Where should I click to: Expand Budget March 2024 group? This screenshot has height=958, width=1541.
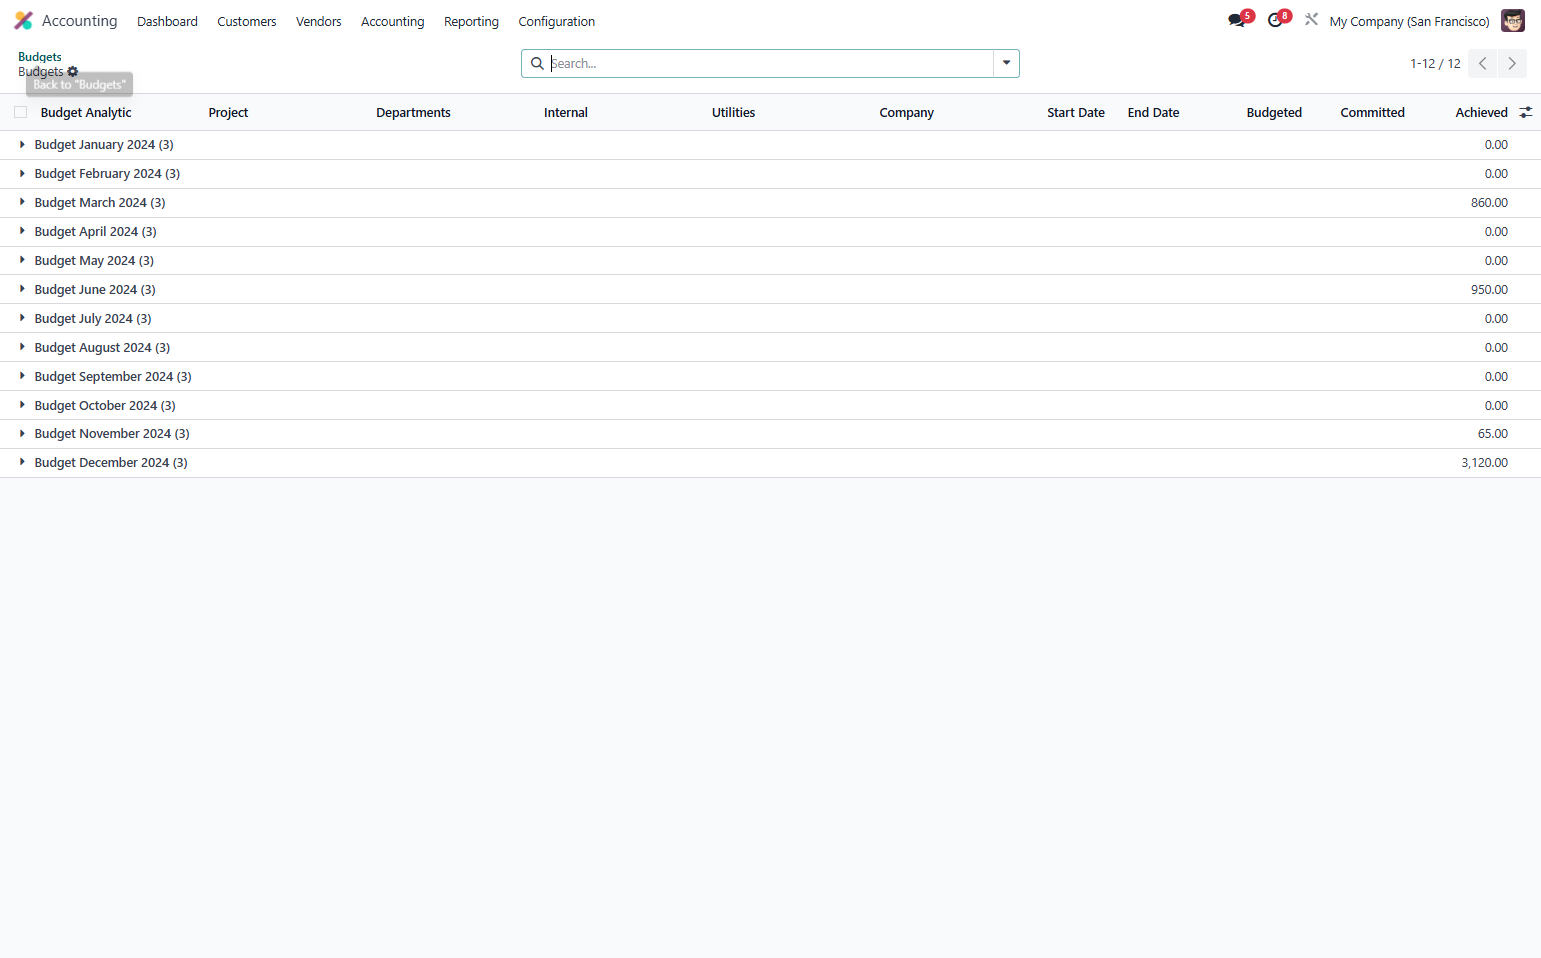coord(100,203)
